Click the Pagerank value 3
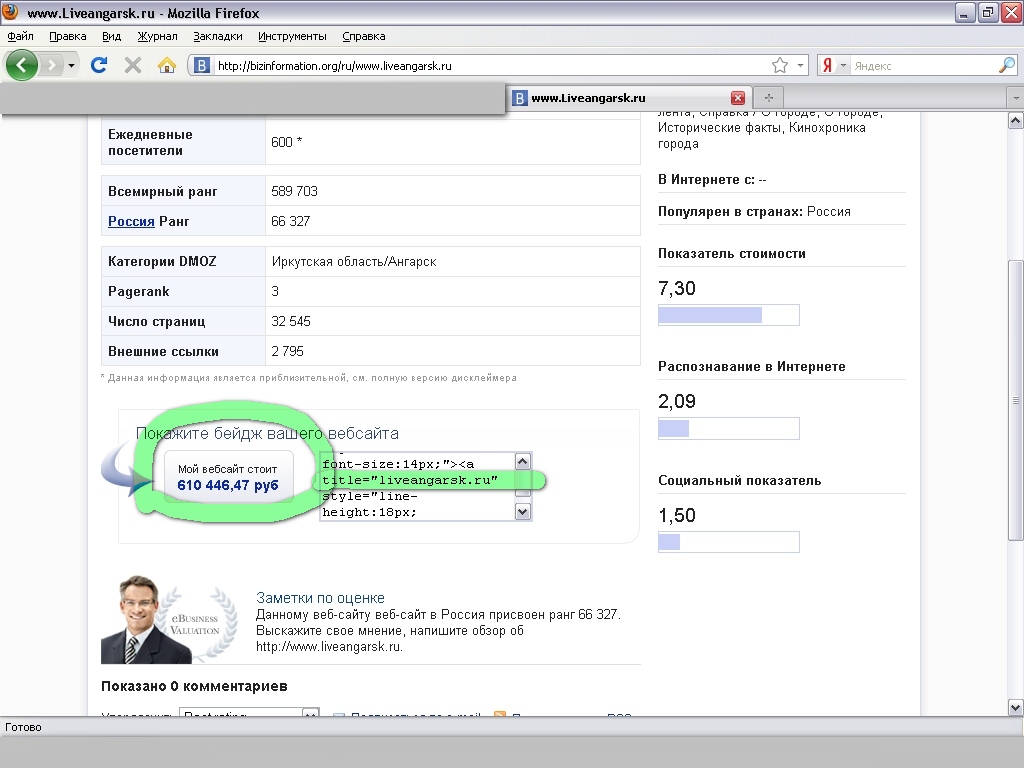Screen dimensions: 1024x768 pyautogui.click(x=275, y=291)
